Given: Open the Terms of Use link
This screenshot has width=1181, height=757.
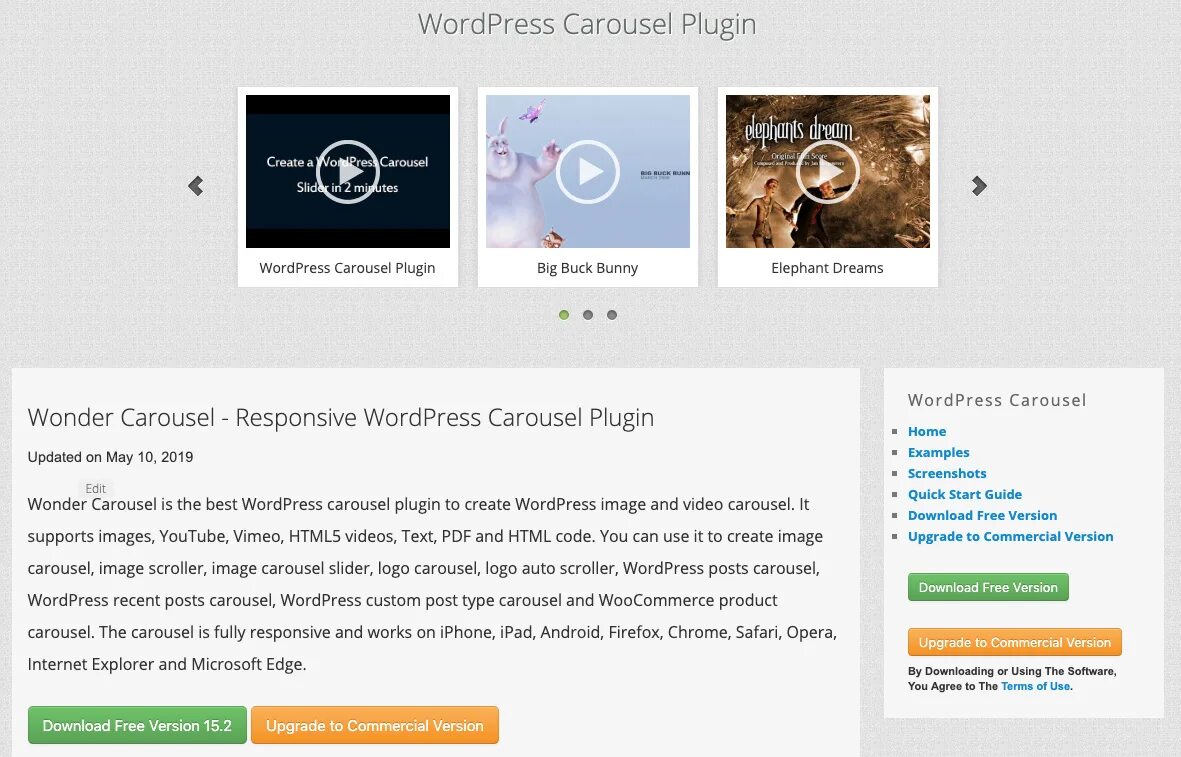Looking at the screenshot, I should tap(1036, 686).
